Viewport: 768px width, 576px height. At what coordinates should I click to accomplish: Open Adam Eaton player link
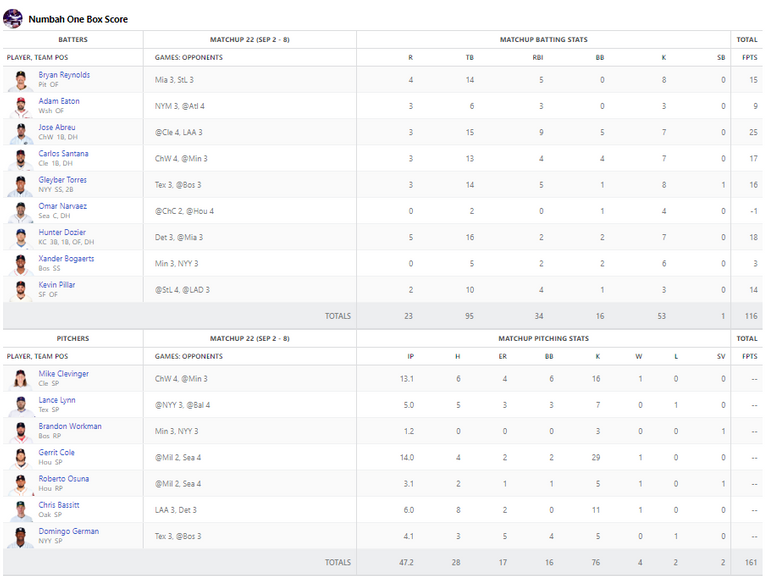(59, 101)
